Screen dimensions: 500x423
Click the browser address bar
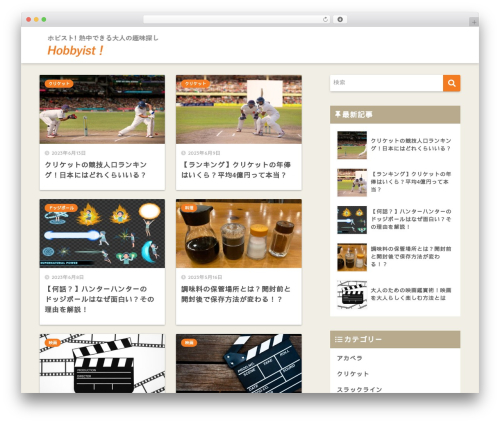237,20
